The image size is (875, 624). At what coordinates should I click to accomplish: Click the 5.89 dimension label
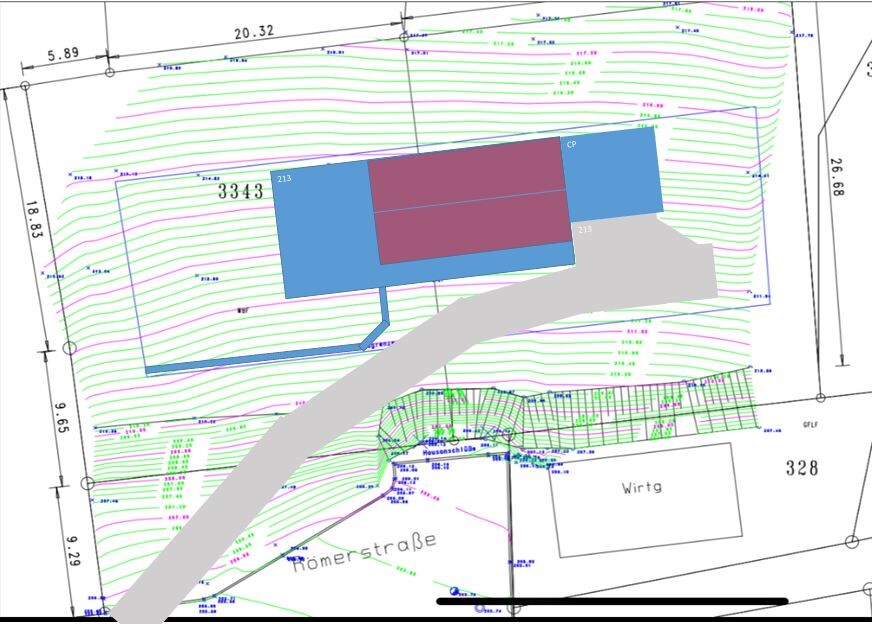[64, 55]
